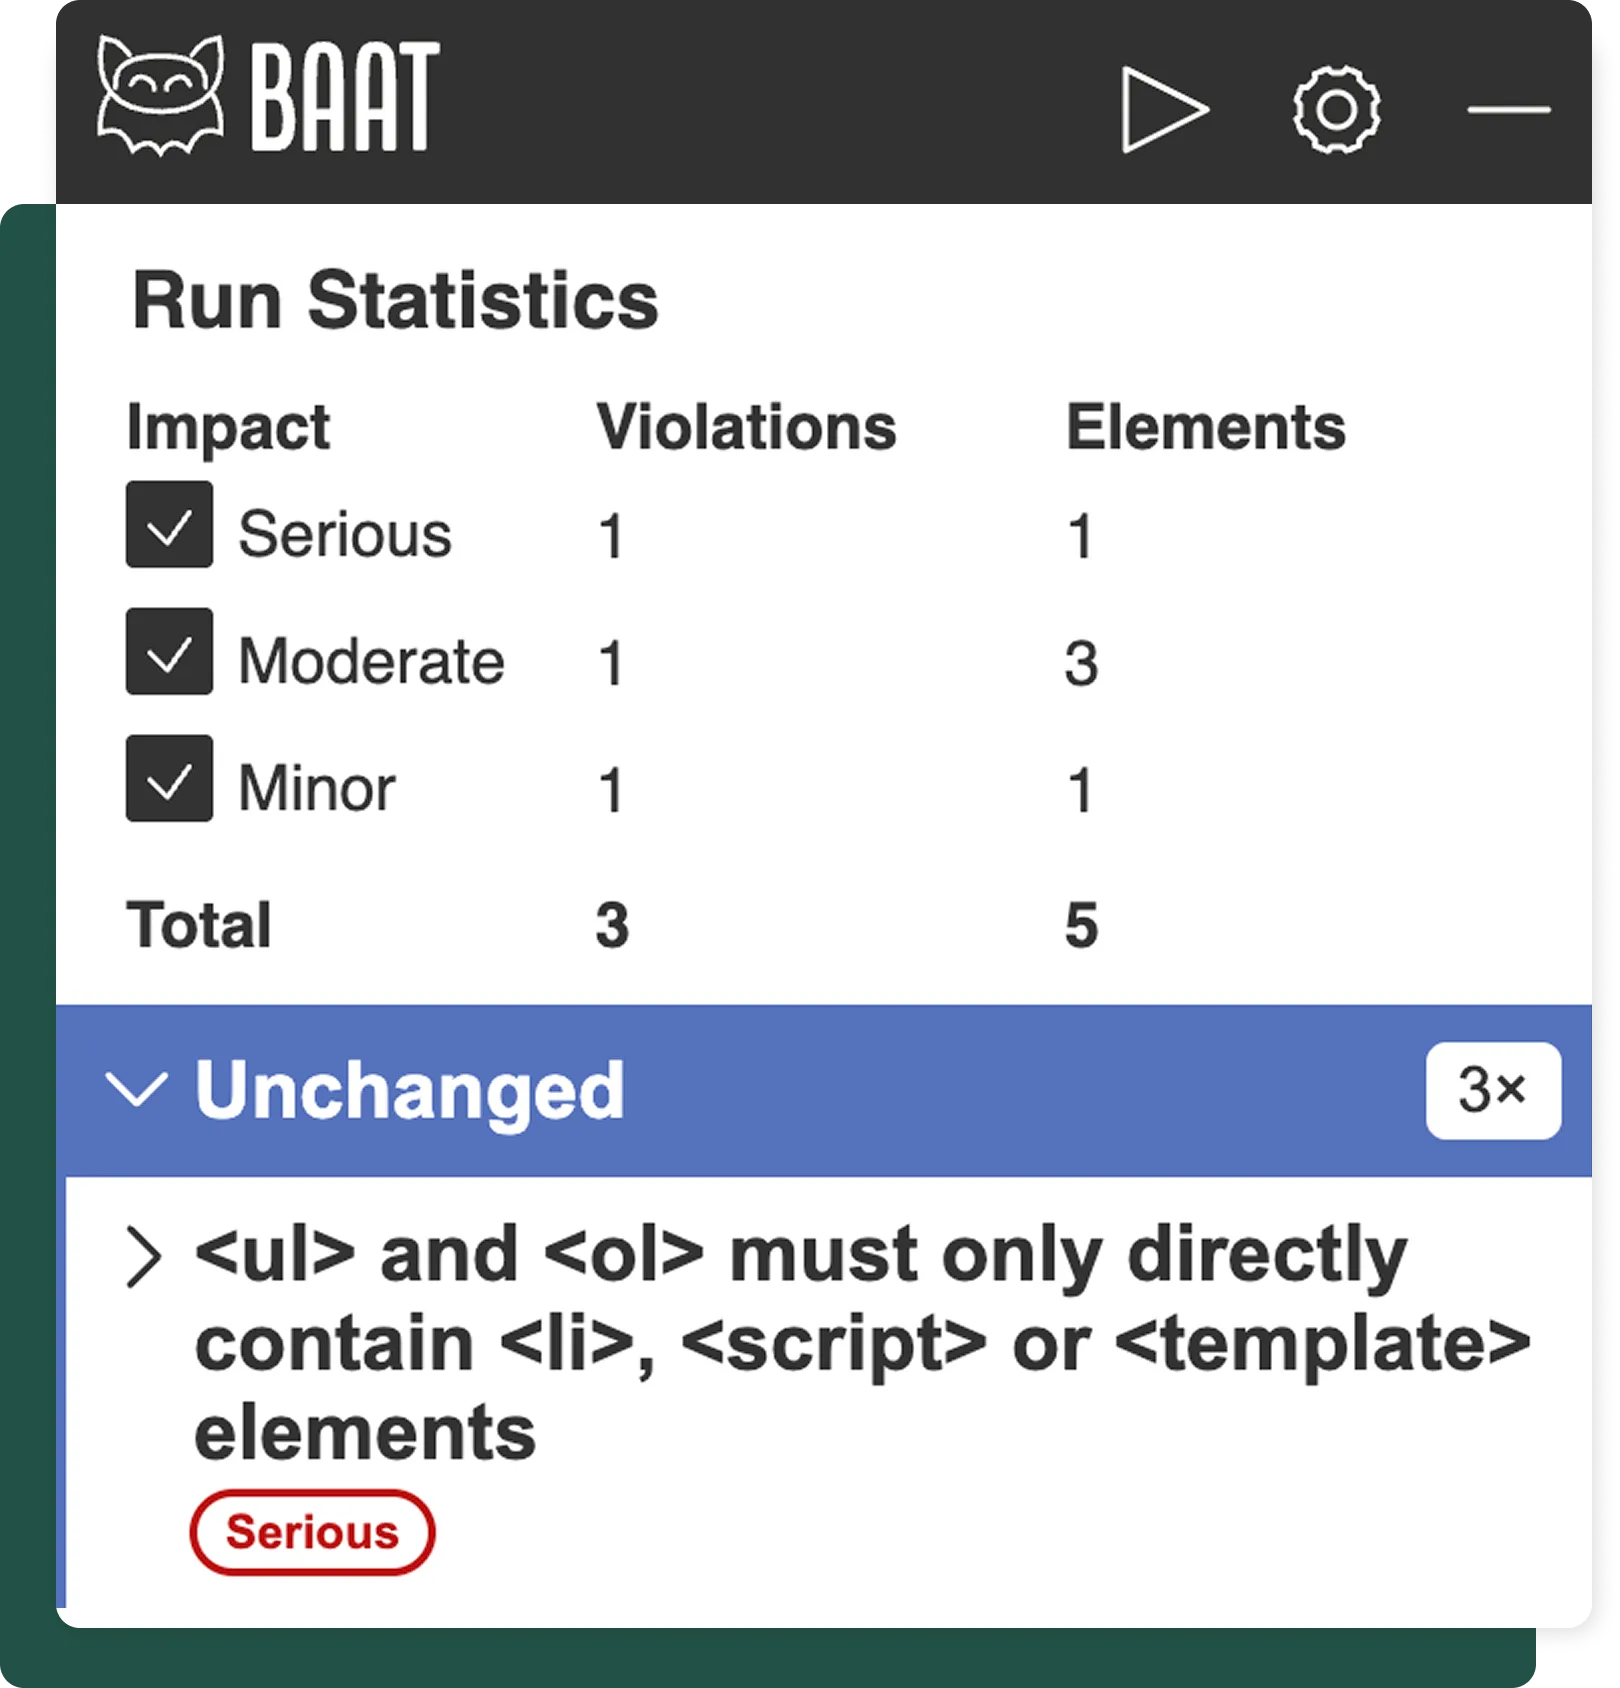Click the BAAT bat logo
Screen dimensions: 1620x1688
coord(160,95)
